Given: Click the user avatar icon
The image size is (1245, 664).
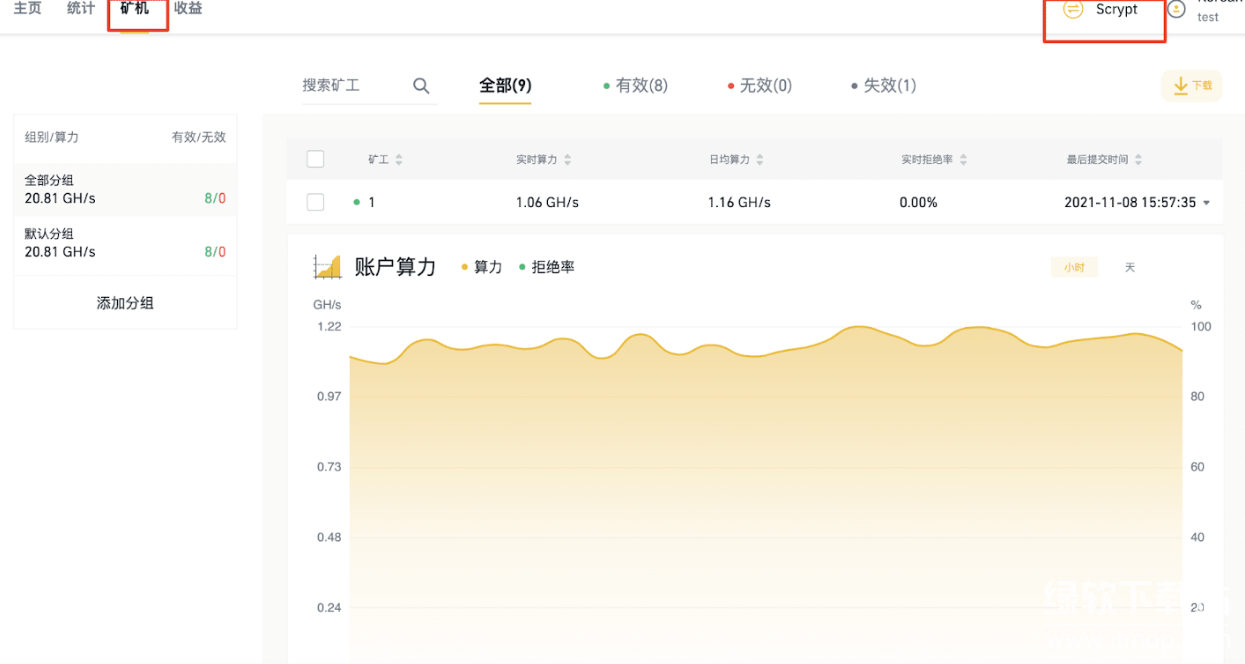Looking at the screenshot, I should point(1177,9).
